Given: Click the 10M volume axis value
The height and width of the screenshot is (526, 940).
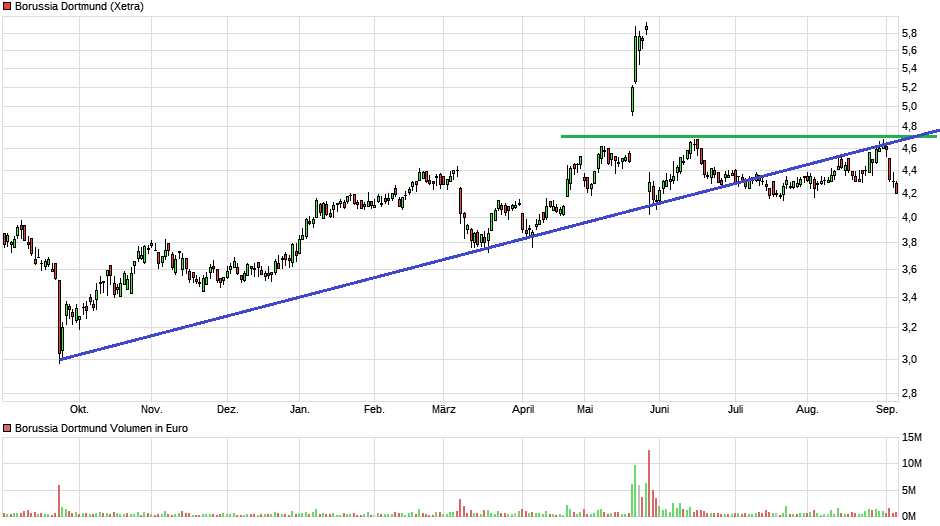Looking at the screenshot, I should pyautogui.click(x=912, y=463).
